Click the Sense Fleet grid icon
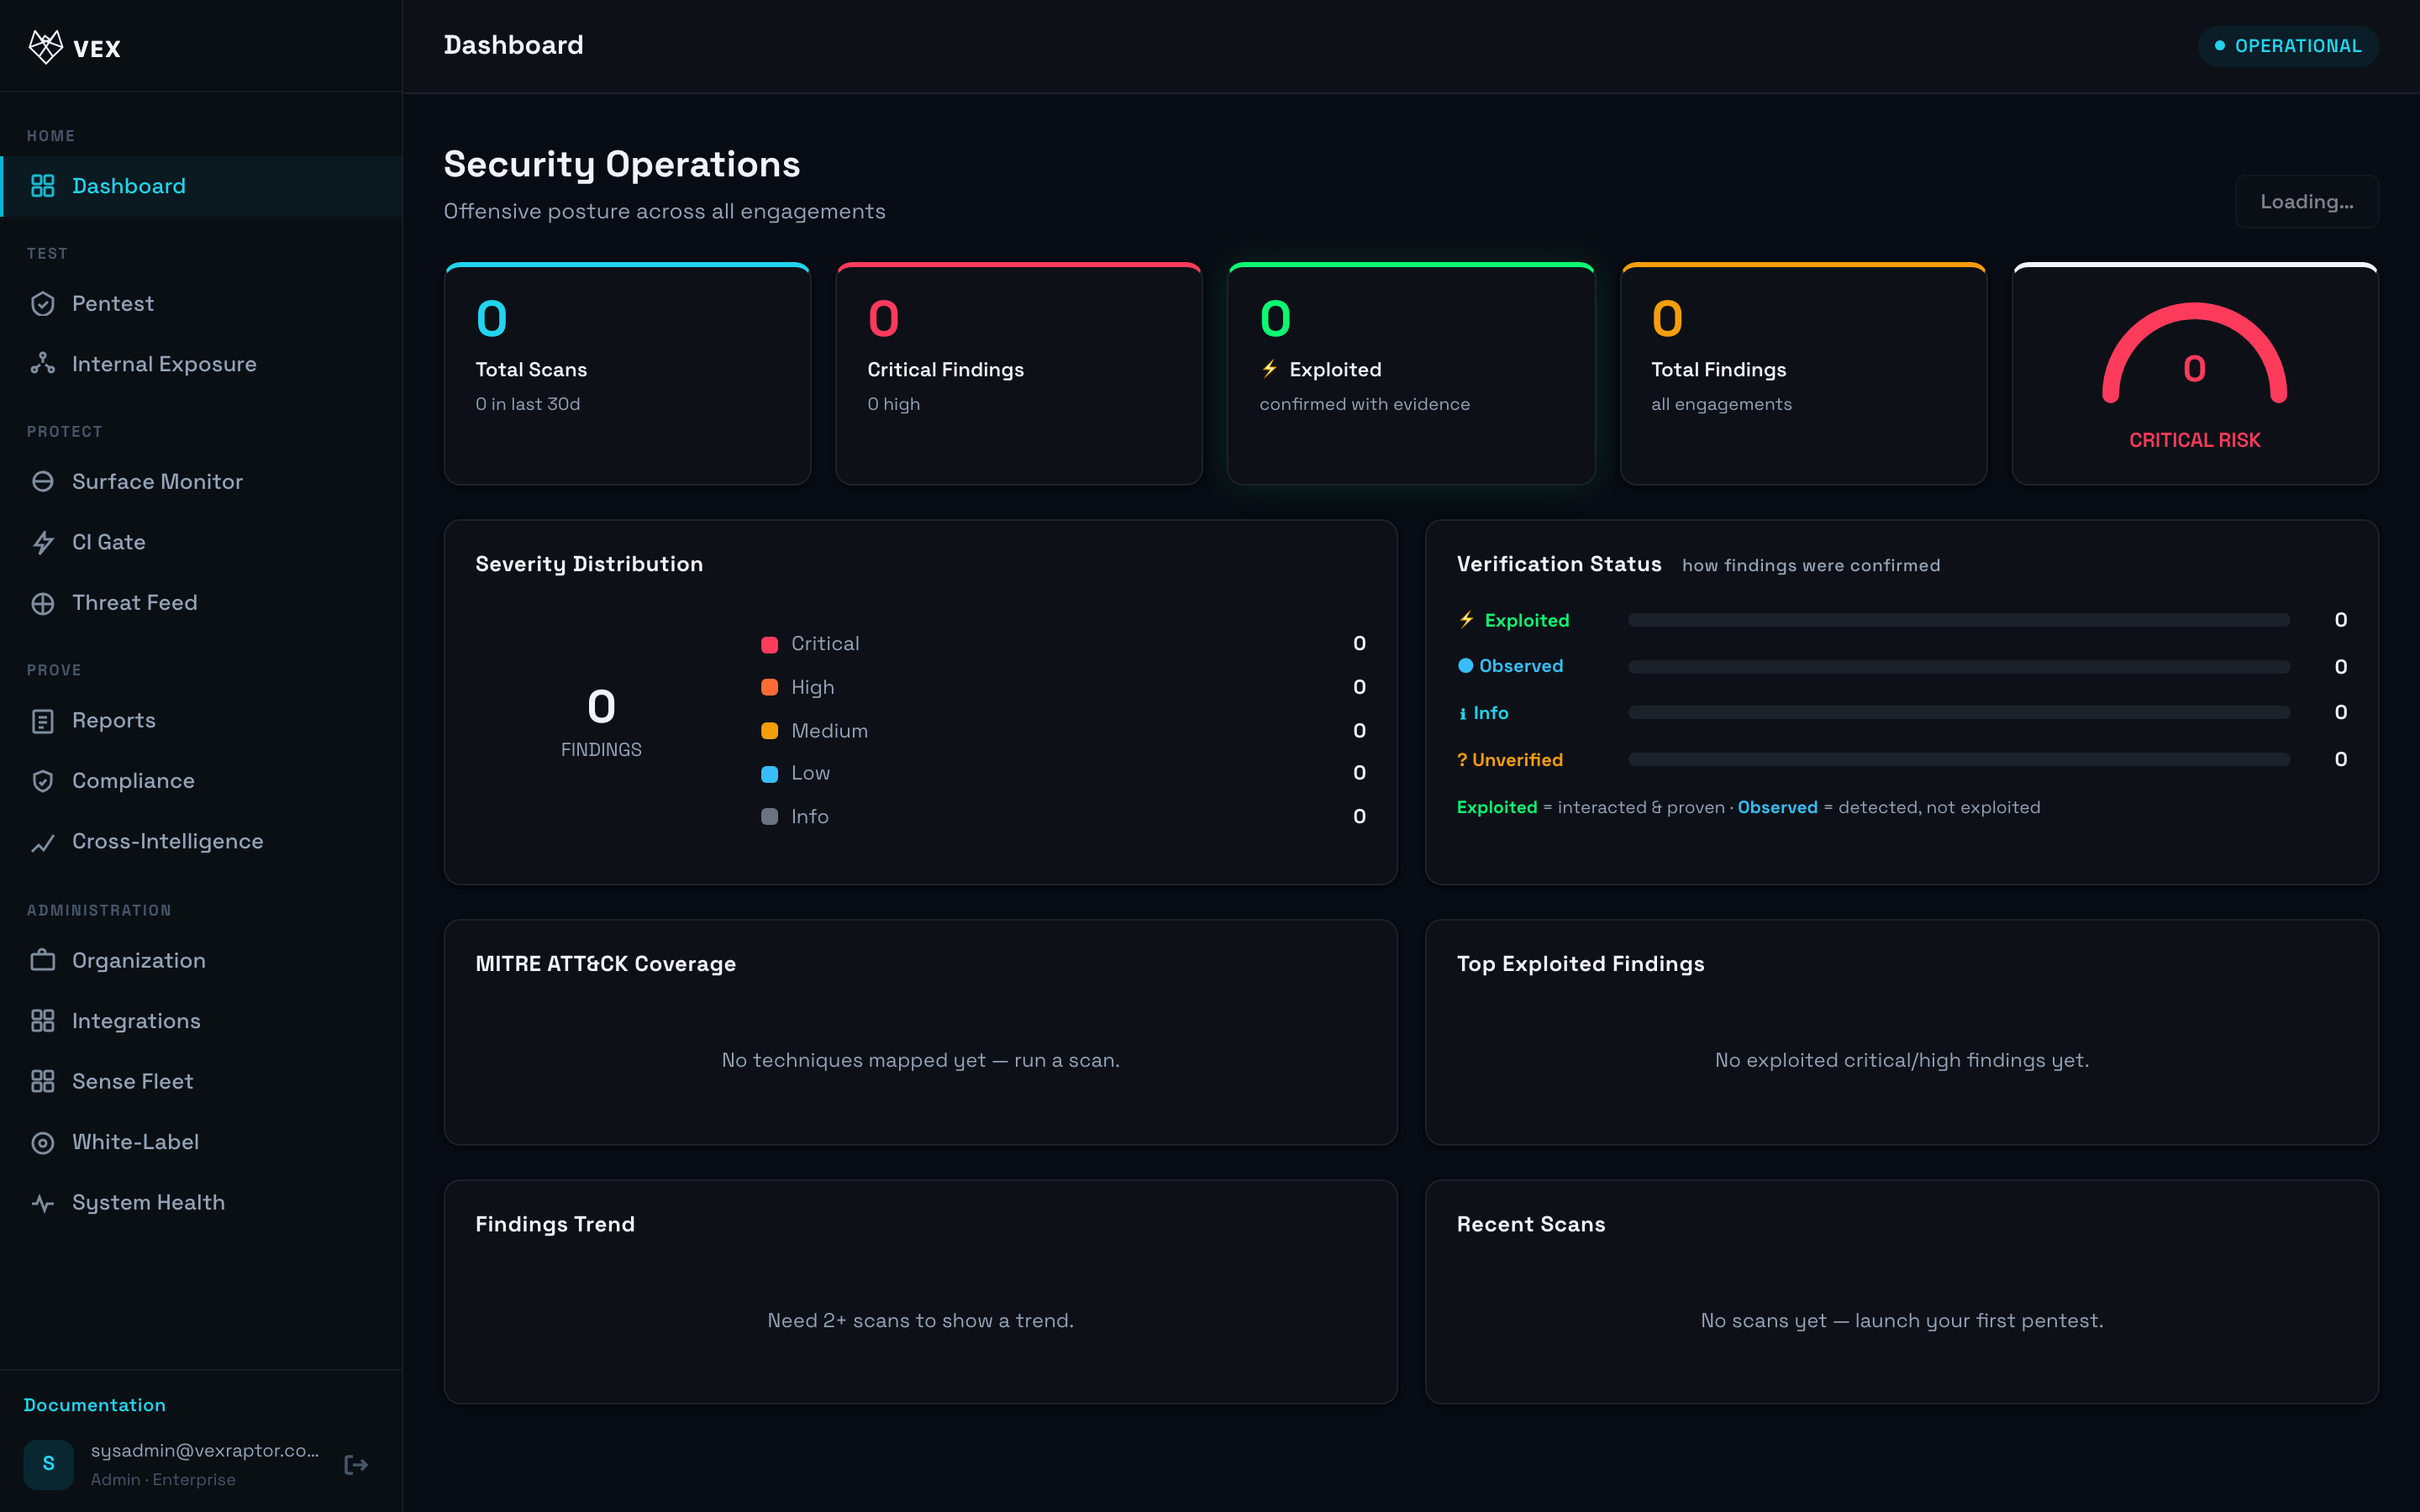This screenshot has width=2420, height=1512. pos(42,1081)
